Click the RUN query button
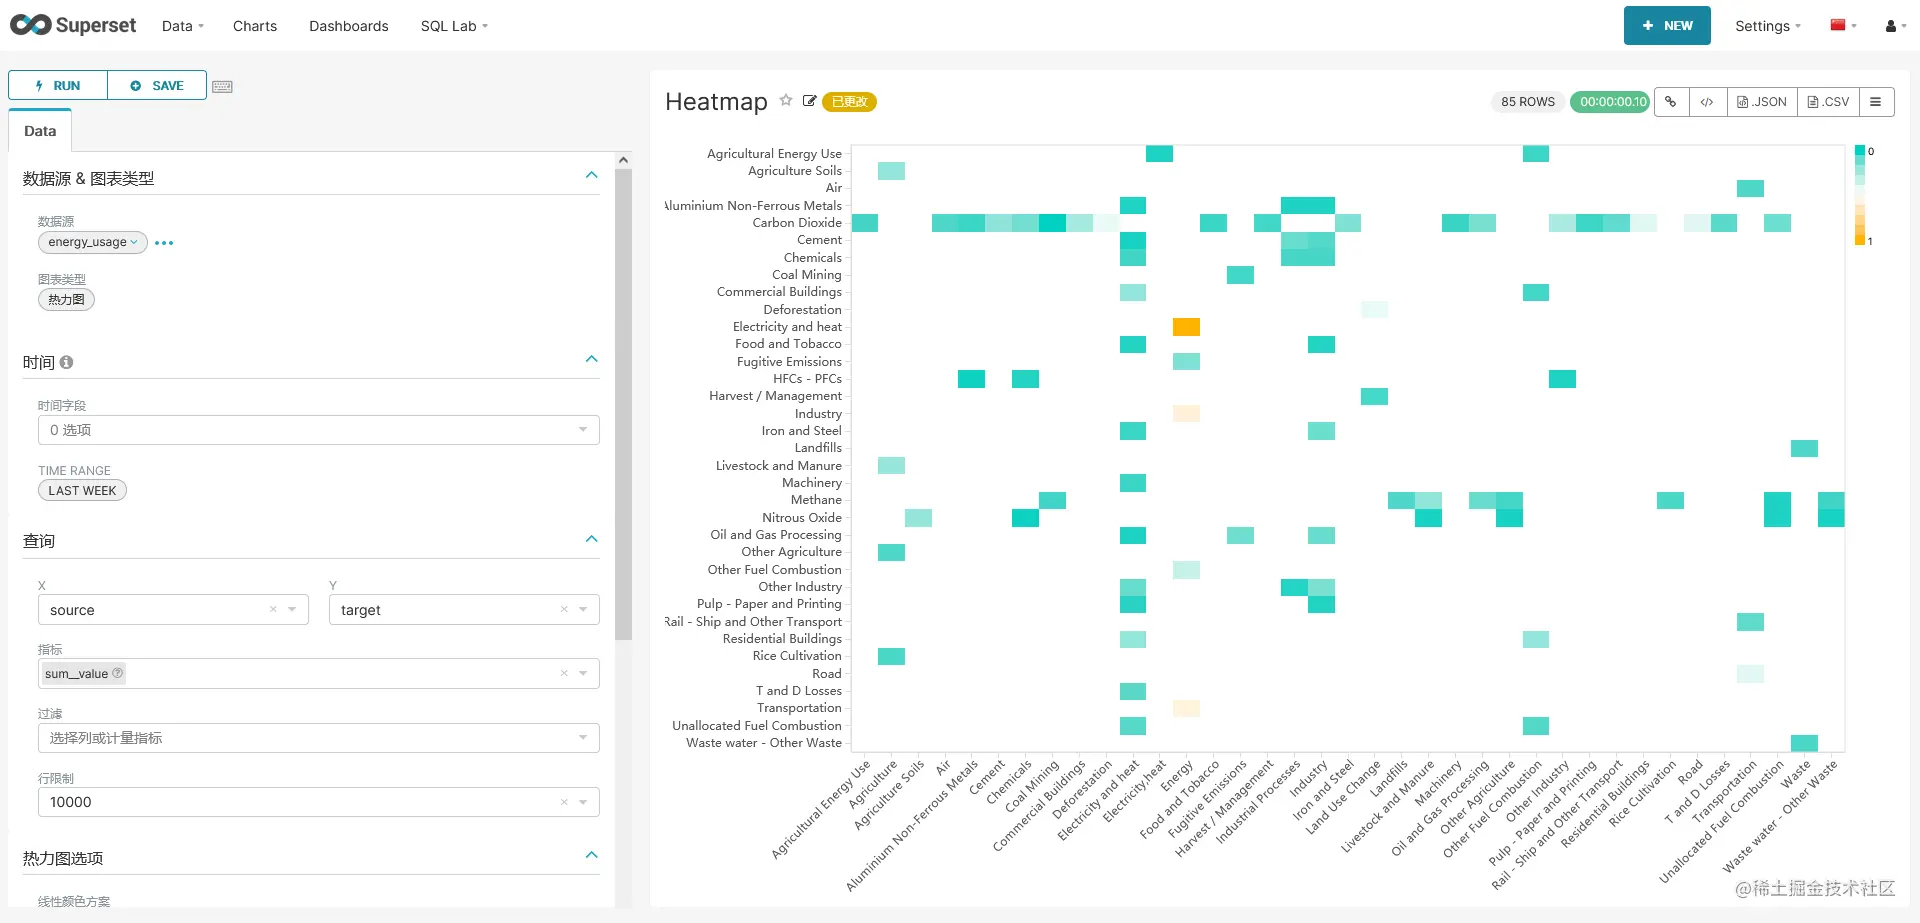 point(58,85)
